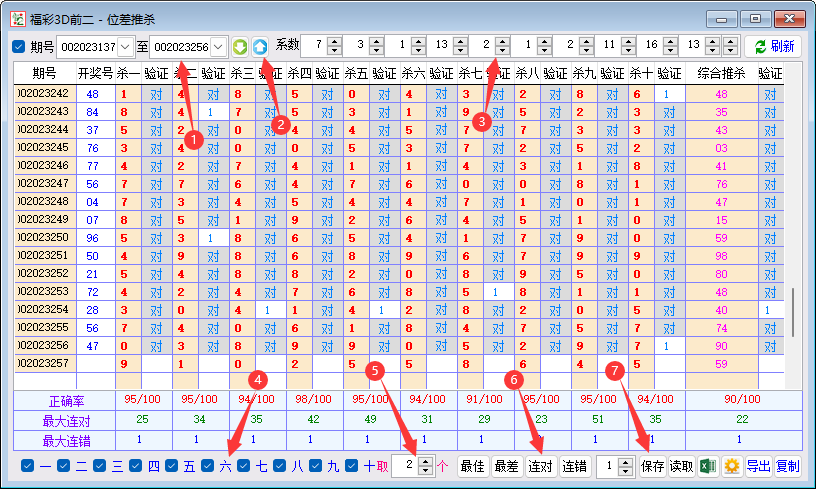The image size is (816, 489).
Task: Open settings with the gear icon
Action: click(732, 466)
